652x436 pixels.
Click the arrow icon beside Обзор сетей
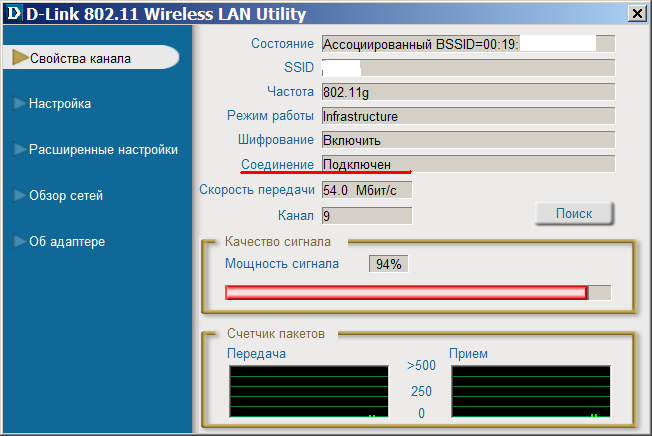pos(20,195)
